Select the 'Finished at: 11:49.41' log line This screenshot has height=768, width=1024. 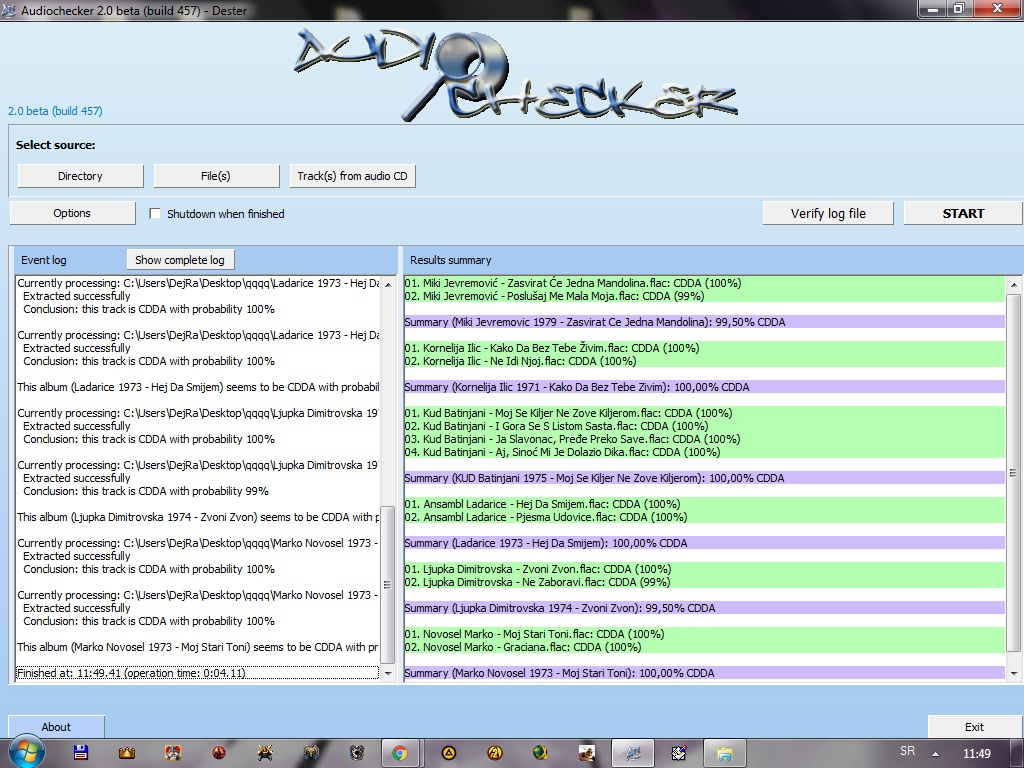pyautogui.click(x=197, y=673)
